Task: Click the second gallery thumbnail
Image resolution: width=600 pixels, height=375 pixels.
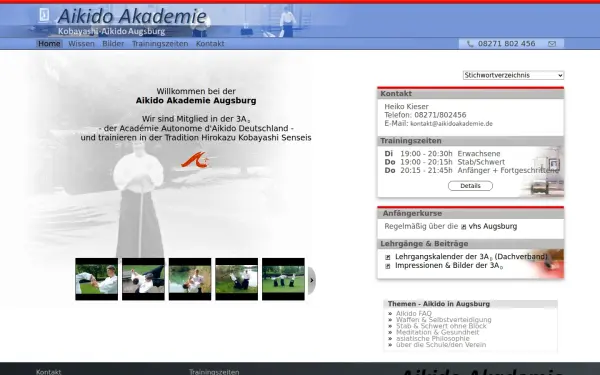Action: (x=143, y=279)
